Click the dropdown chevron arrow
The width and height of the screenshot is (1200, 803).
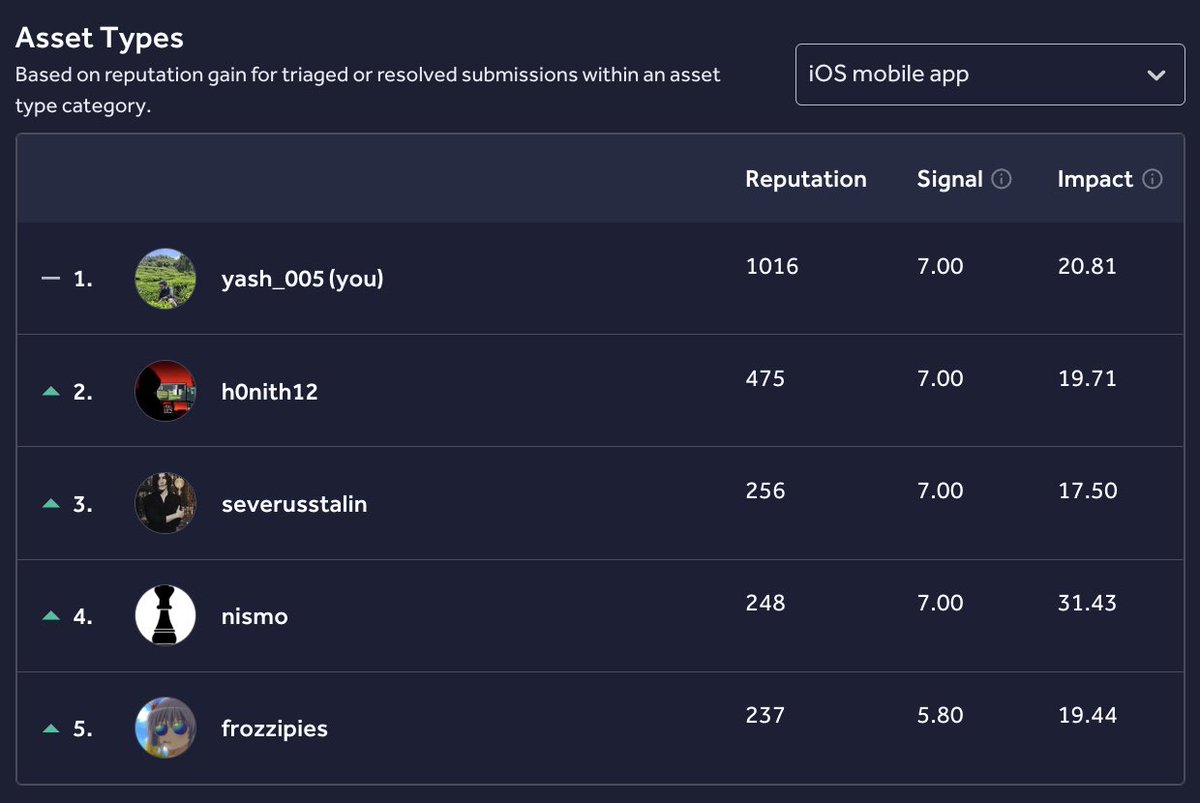click(1156, 76)
